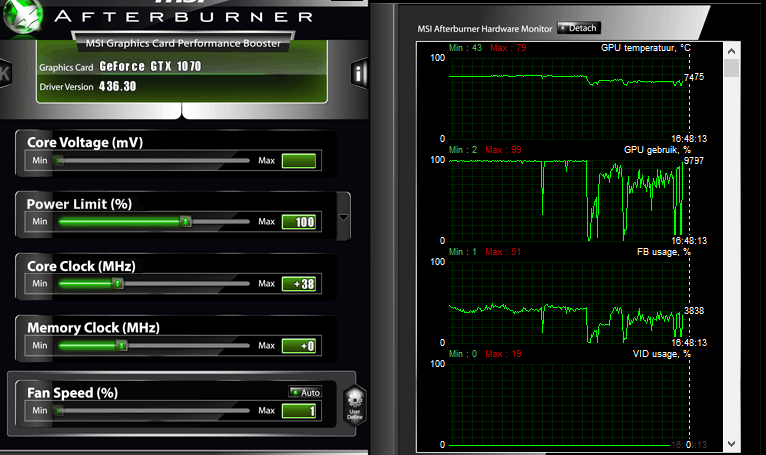
Task: Click the 'Max : 99' GPU usage readout
Action: click(x=503, y=150)
